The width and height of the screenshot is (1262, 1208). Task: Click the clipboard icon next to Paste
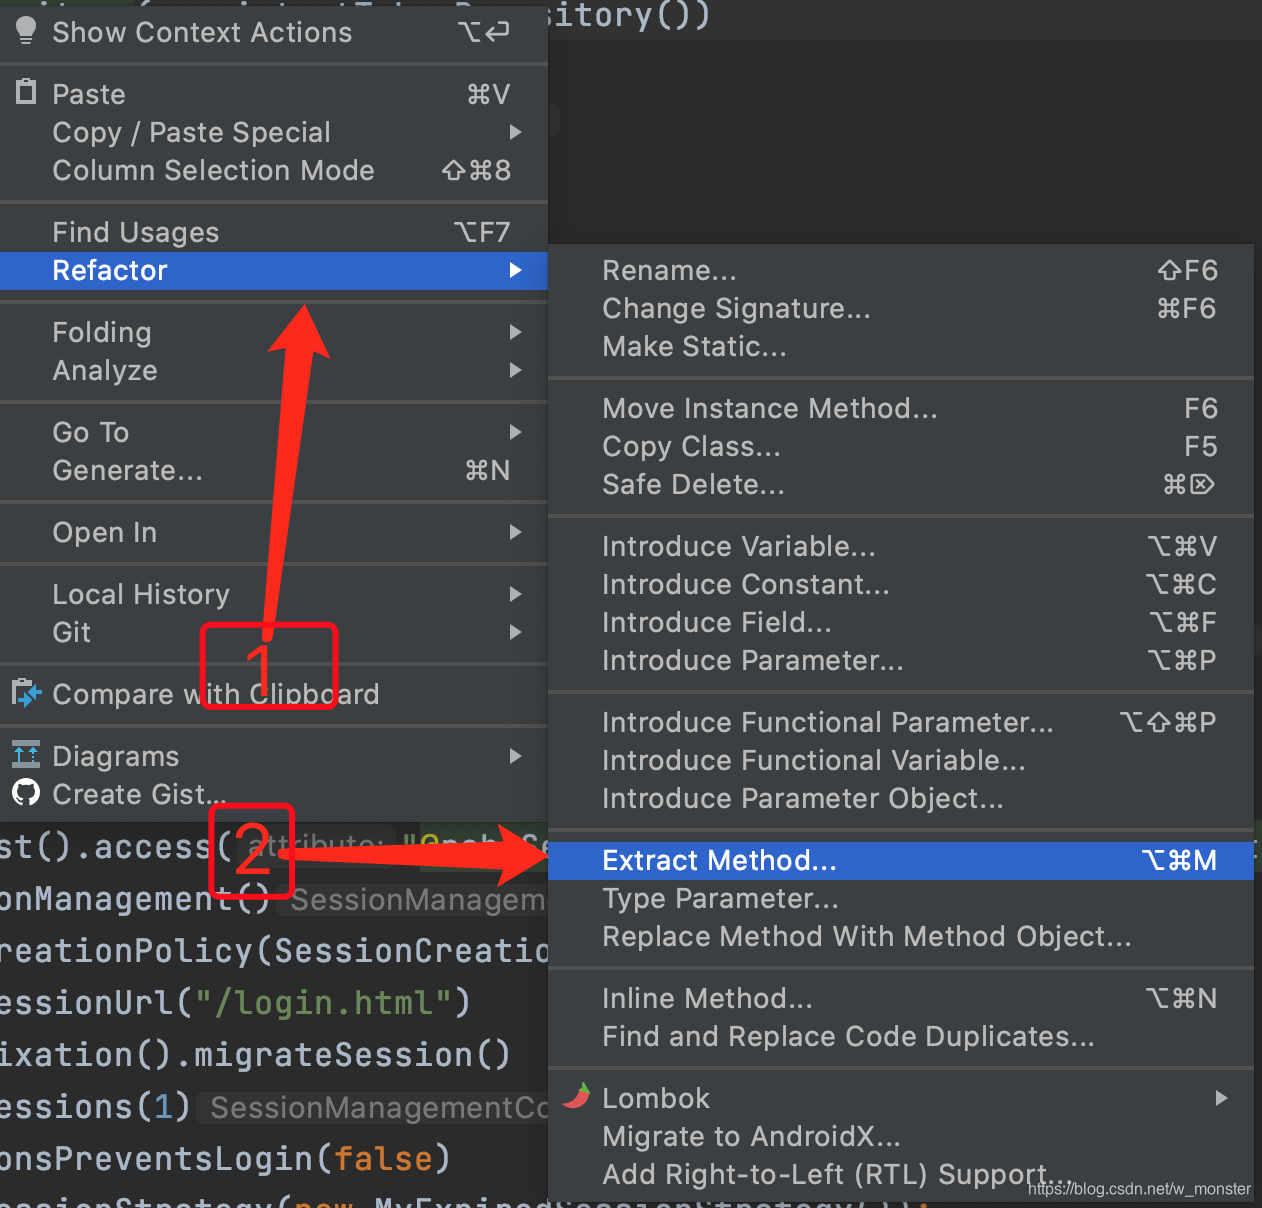(x=26, y=92)
